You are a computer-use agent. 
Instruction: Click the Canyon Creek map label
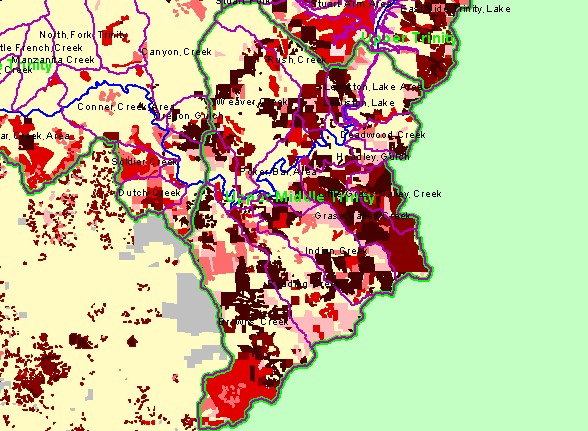click(x=177, y=52)
